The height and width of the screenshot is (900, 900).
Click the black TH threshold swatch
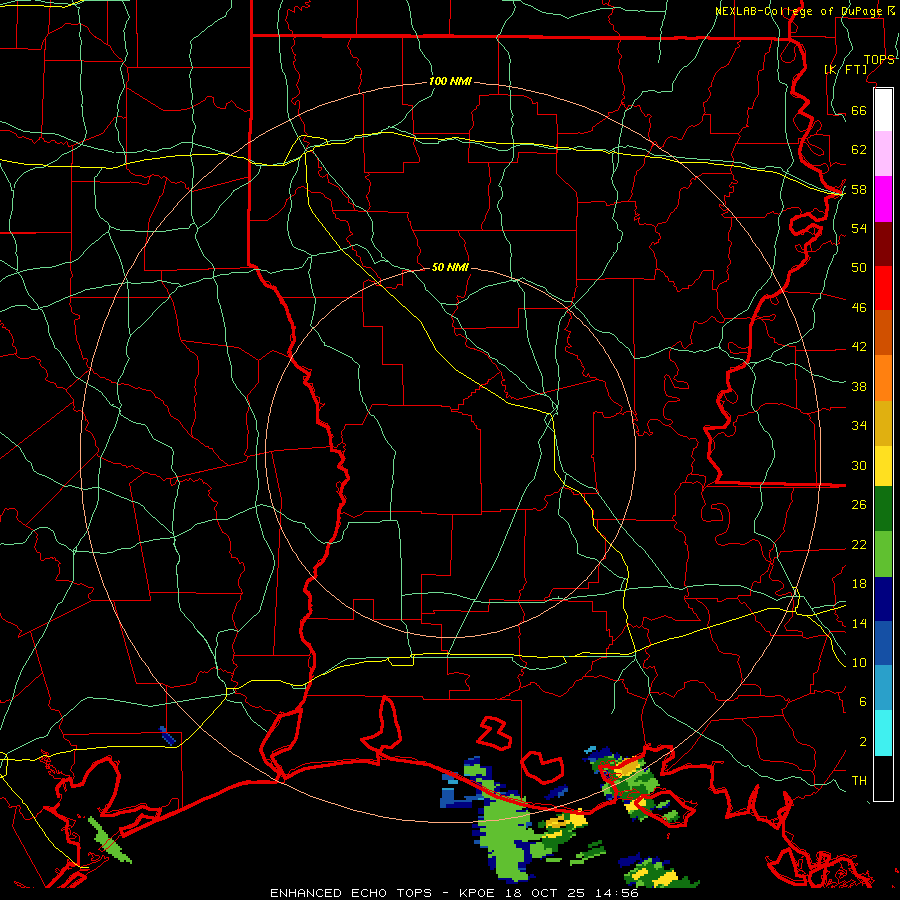point(883,778)
